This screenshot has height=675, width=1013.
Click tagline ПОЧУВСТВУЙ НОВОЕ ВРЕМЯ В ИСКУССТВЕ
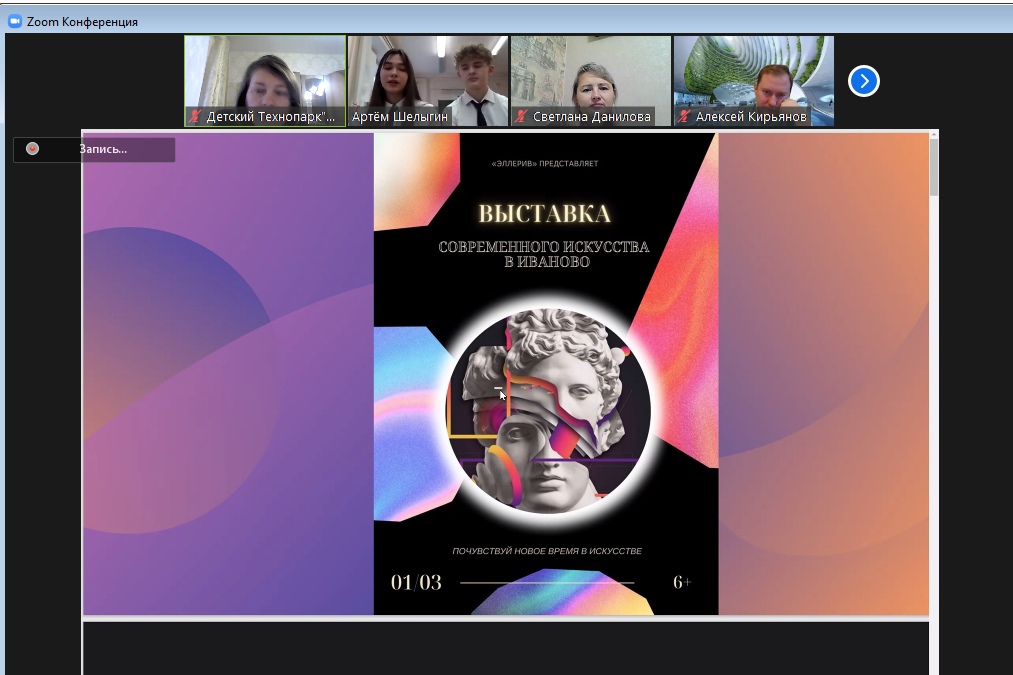[x=546, y=551]
